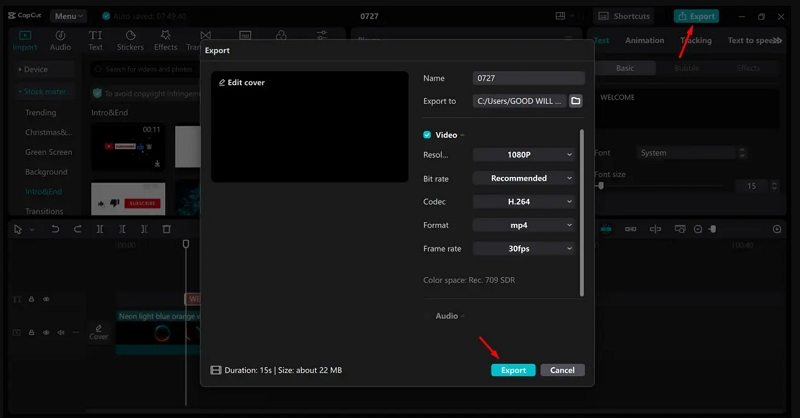800x418 pixels.
Task: Browse export folder with folder icon
Action: (576, 101)
